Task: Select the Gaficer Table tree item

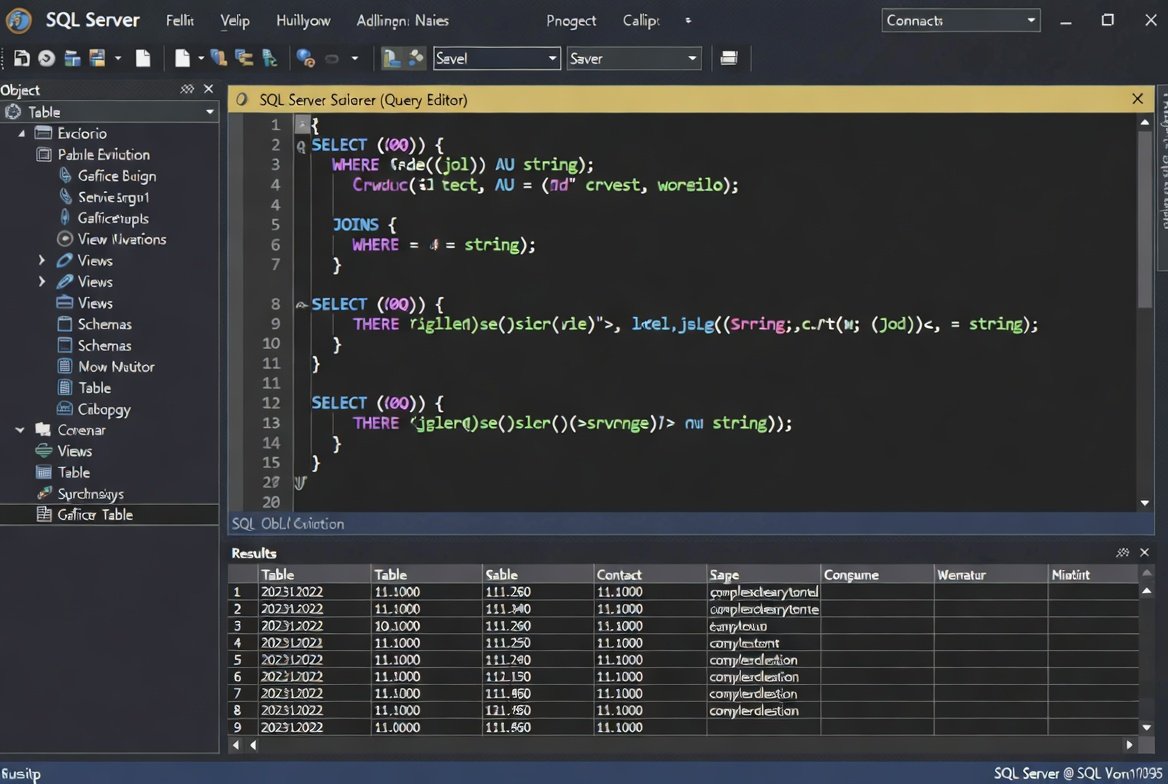Action: (110, 514)
